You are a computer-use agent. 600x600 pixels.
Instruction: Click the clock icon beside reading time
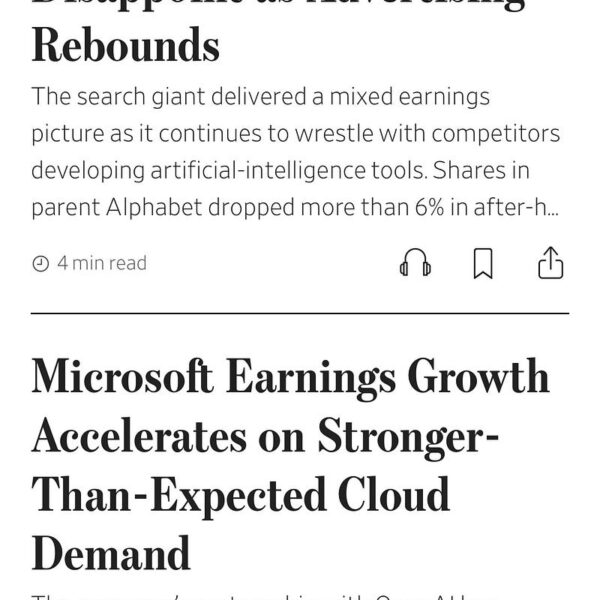(x=41, y=264)
